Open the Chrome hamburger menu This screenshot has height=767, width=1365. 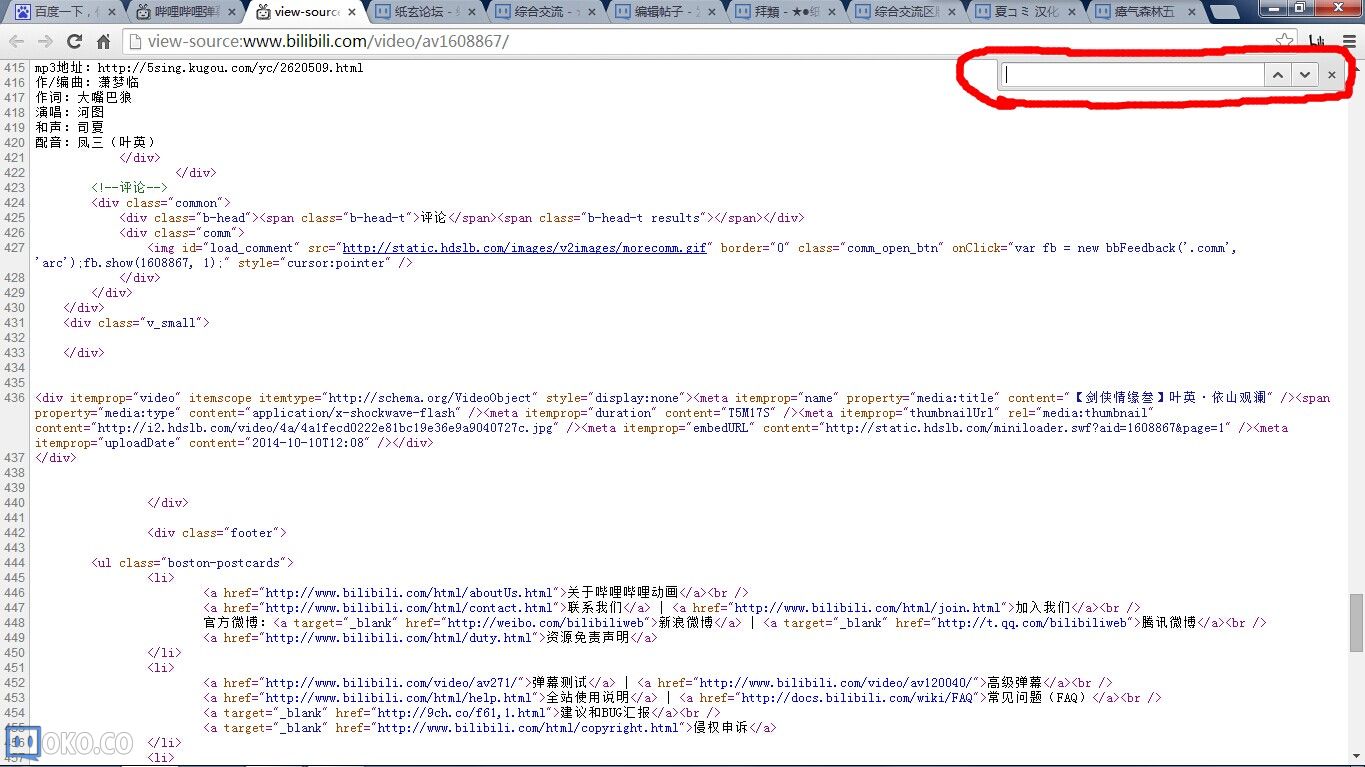(x=1349, y=41)
